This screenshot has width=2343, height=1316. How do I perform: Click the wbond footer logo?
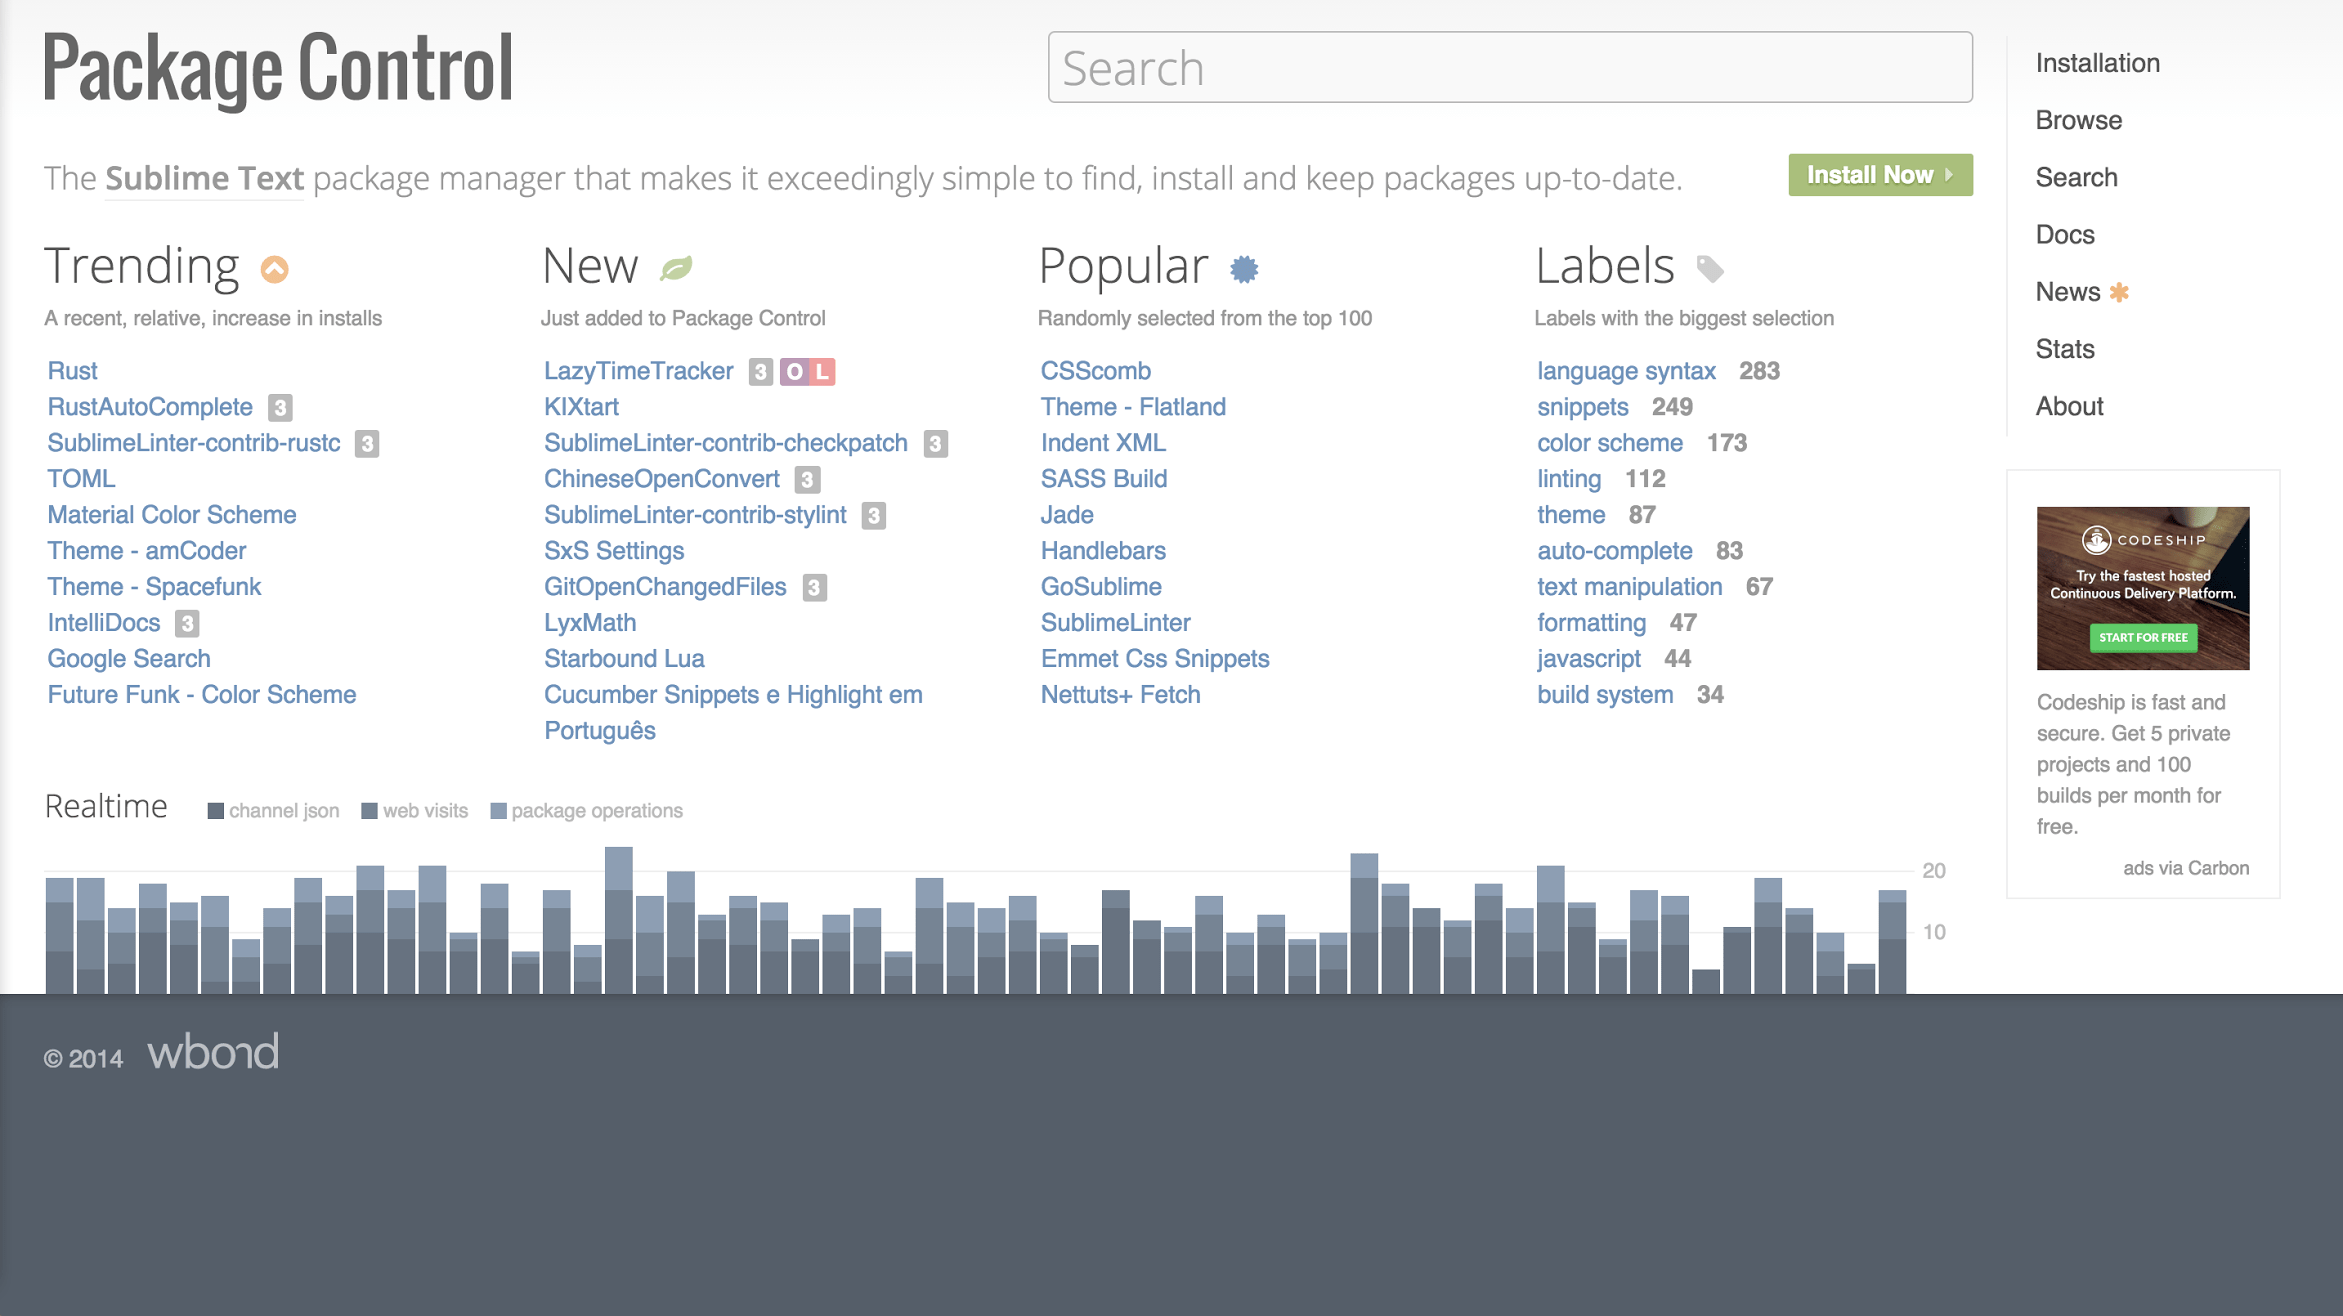213,1053
